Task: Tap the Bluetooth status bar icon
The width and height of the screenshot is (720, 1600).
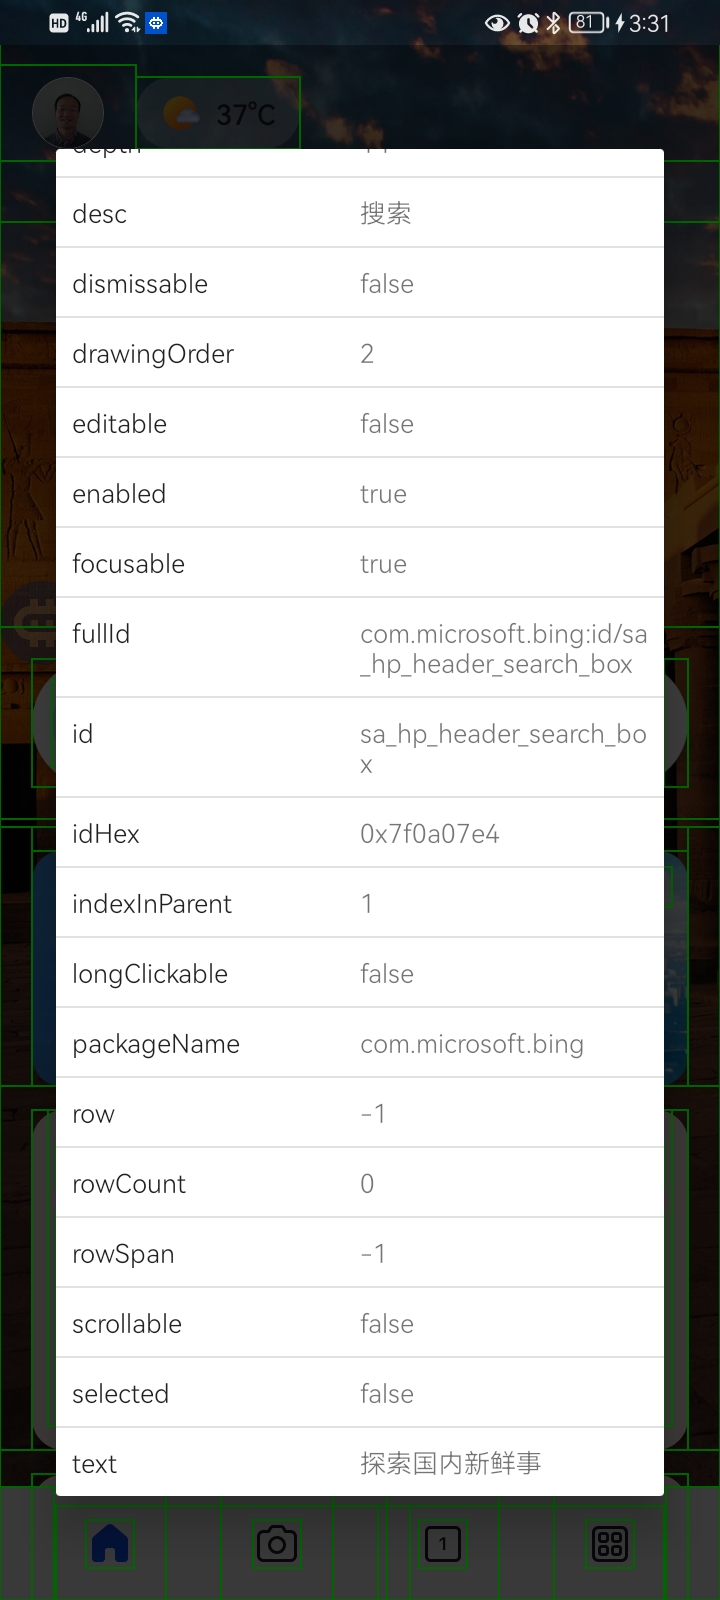Action: point(553,23)
